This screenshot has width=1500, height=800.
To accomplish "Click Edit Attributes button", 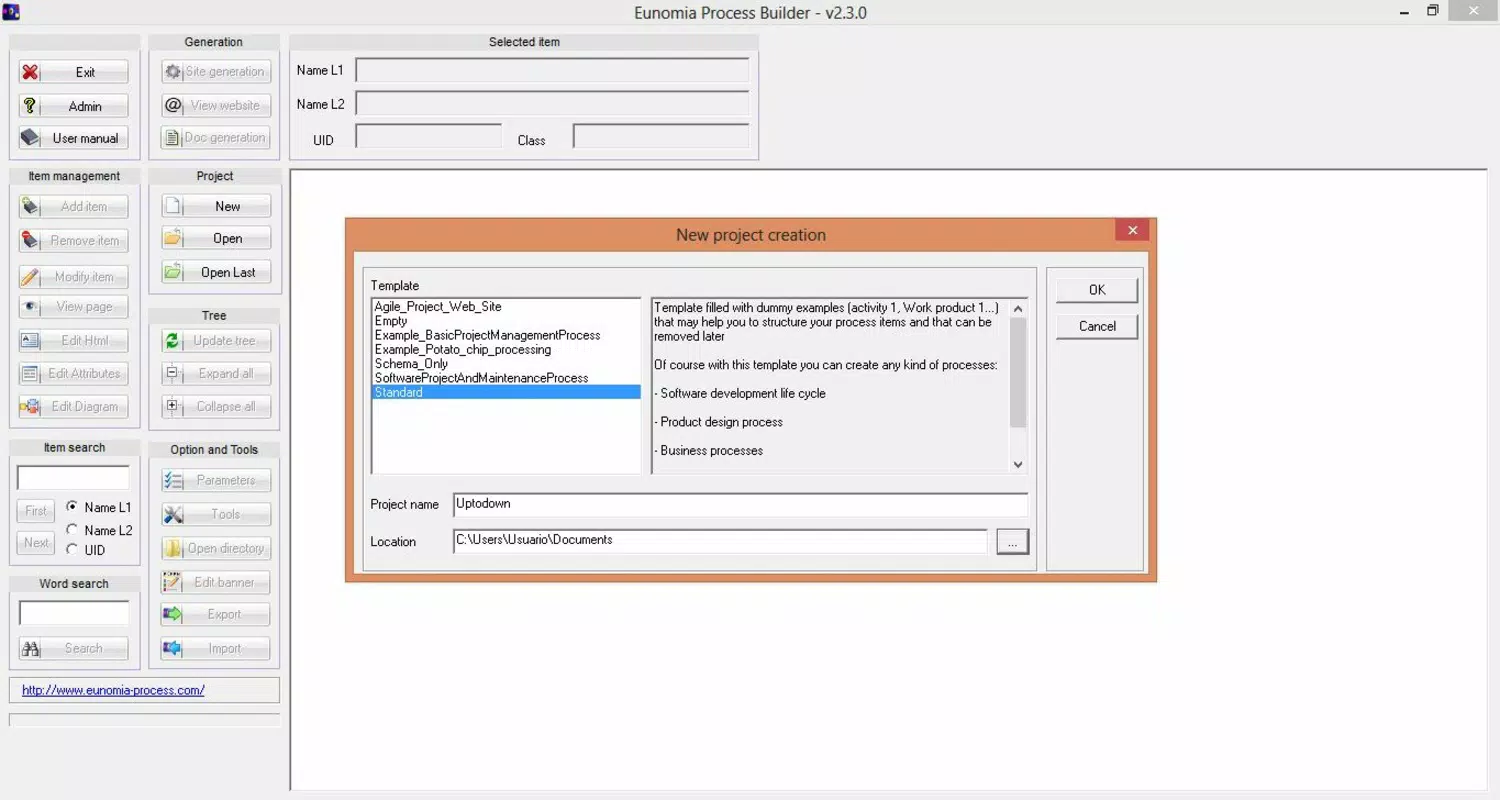I will 74,374.
